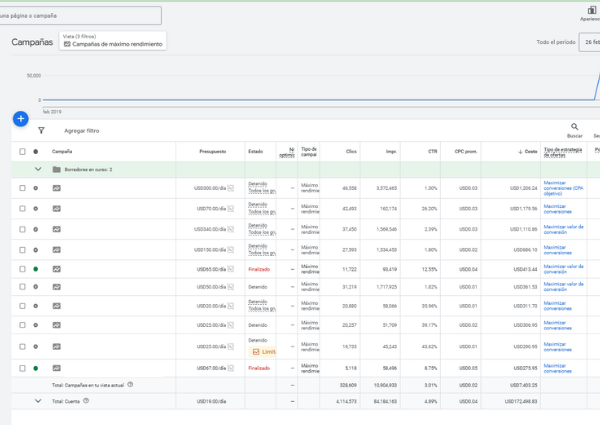Click the blue line at chart's right edge

coord(597,87)
